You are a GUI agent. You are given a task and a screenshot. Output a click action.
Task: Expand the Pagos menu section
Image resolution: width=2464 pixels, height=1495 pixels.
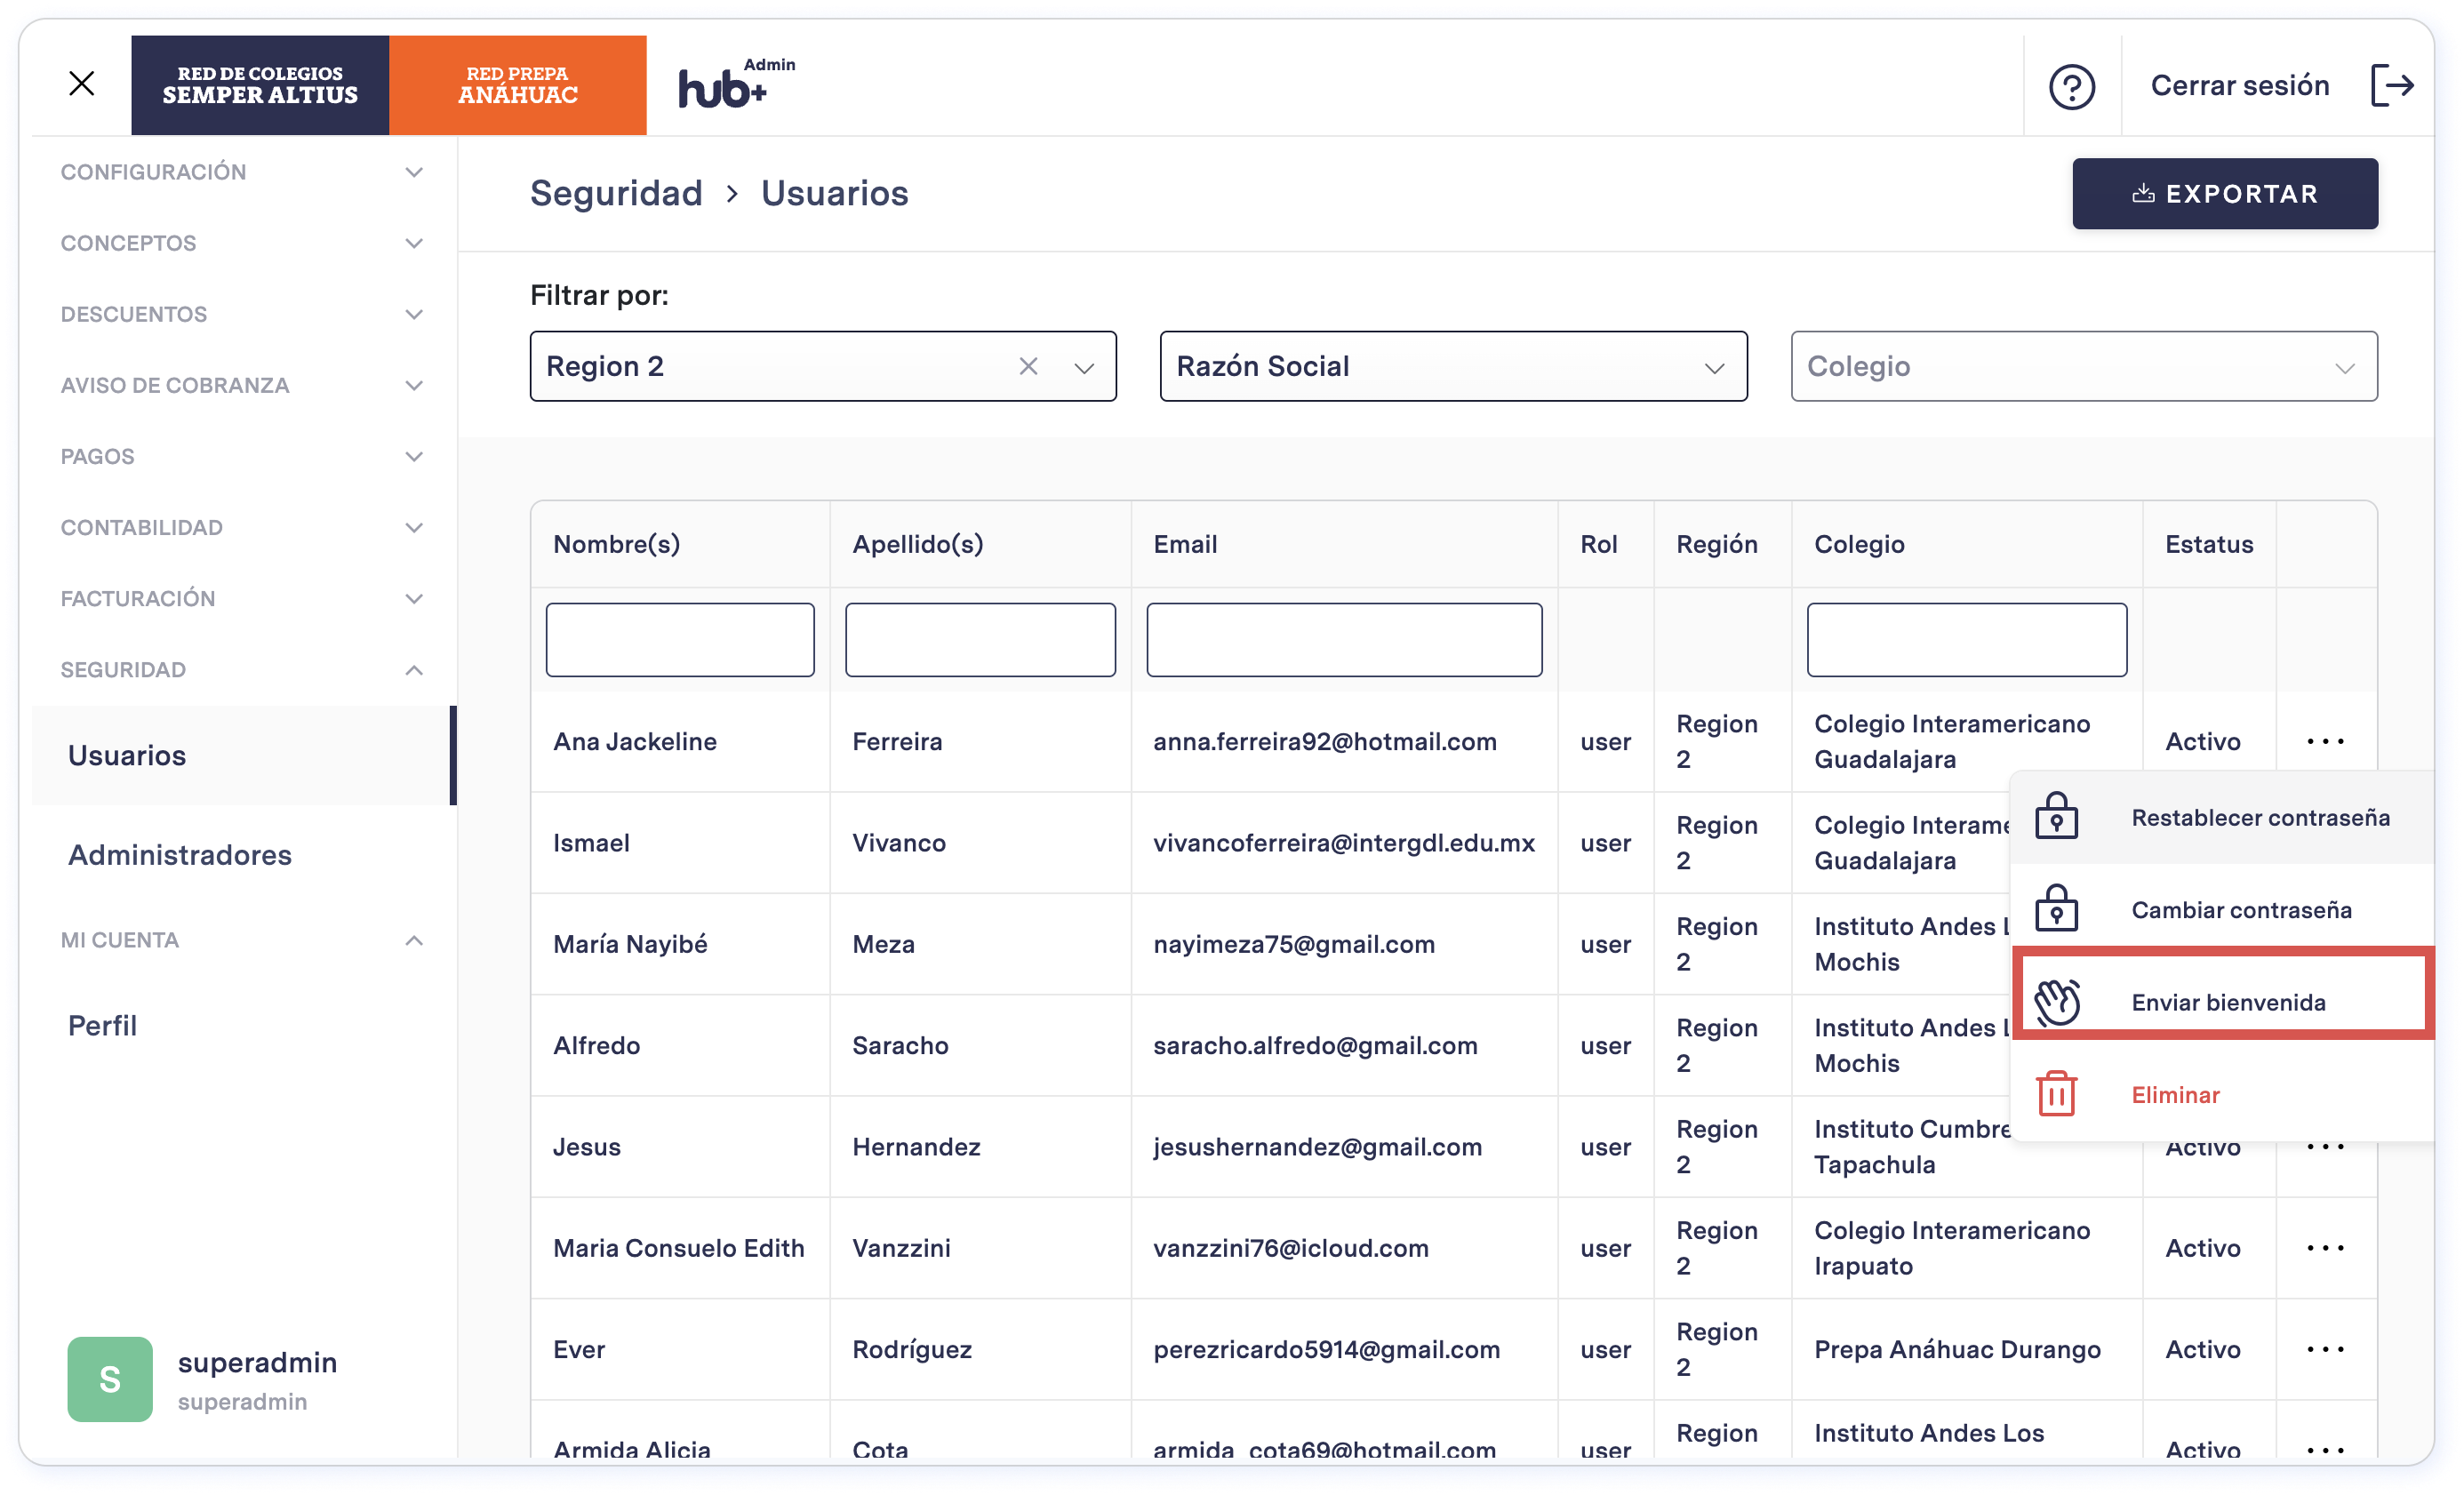tap(243, 456)
